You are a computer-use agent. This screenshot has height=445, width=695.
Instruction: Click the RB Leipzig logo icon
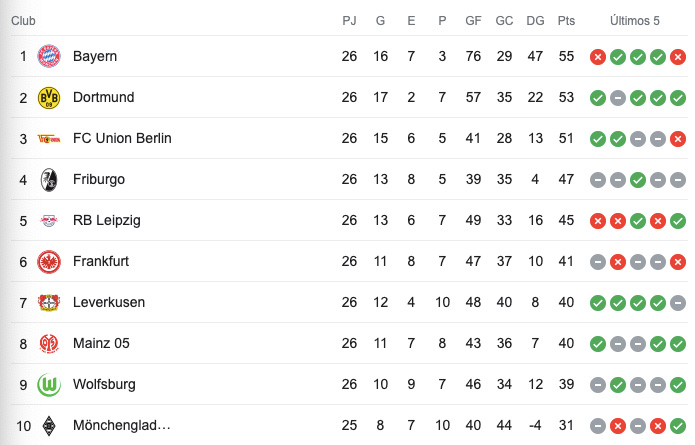(48, 220)
